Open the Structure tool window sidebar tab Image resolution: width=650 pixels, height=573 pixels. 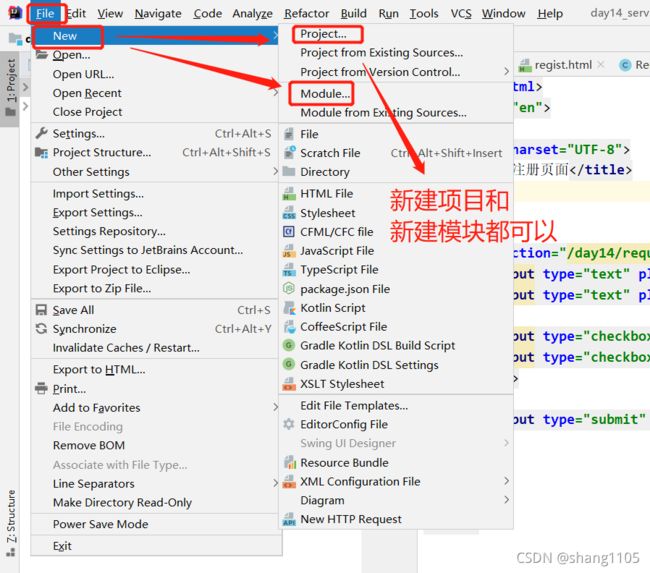click(x=10, y=523)
